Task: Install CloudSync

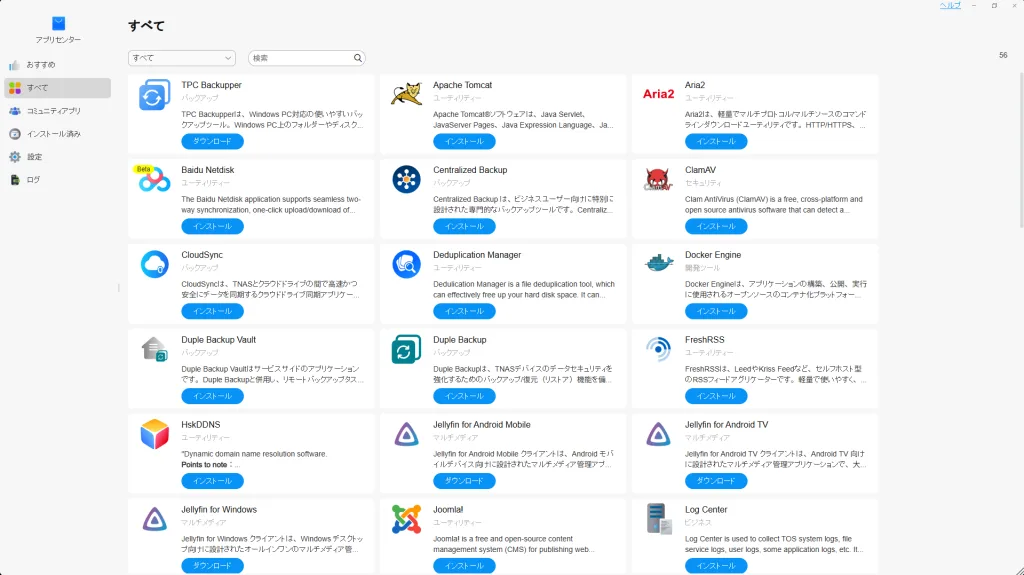Action: [x=212, y=311]
